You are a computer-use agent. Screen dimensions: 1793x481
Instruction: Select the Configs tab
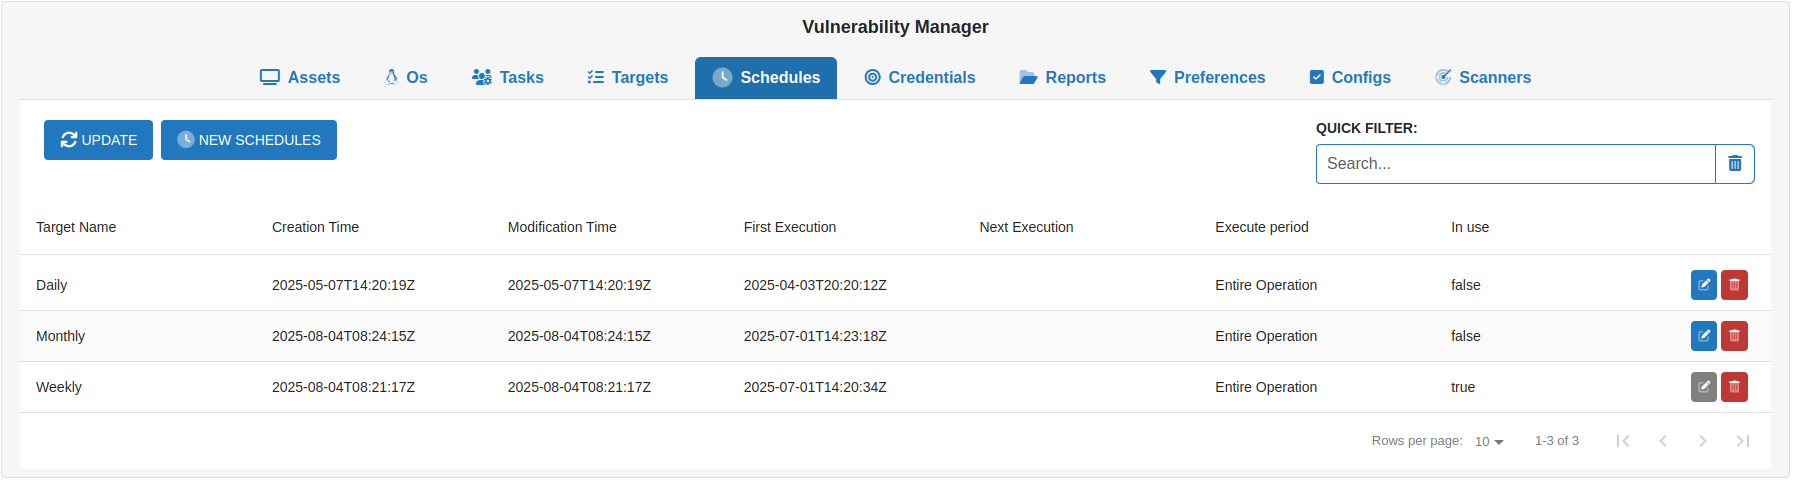coord(1350,78)
